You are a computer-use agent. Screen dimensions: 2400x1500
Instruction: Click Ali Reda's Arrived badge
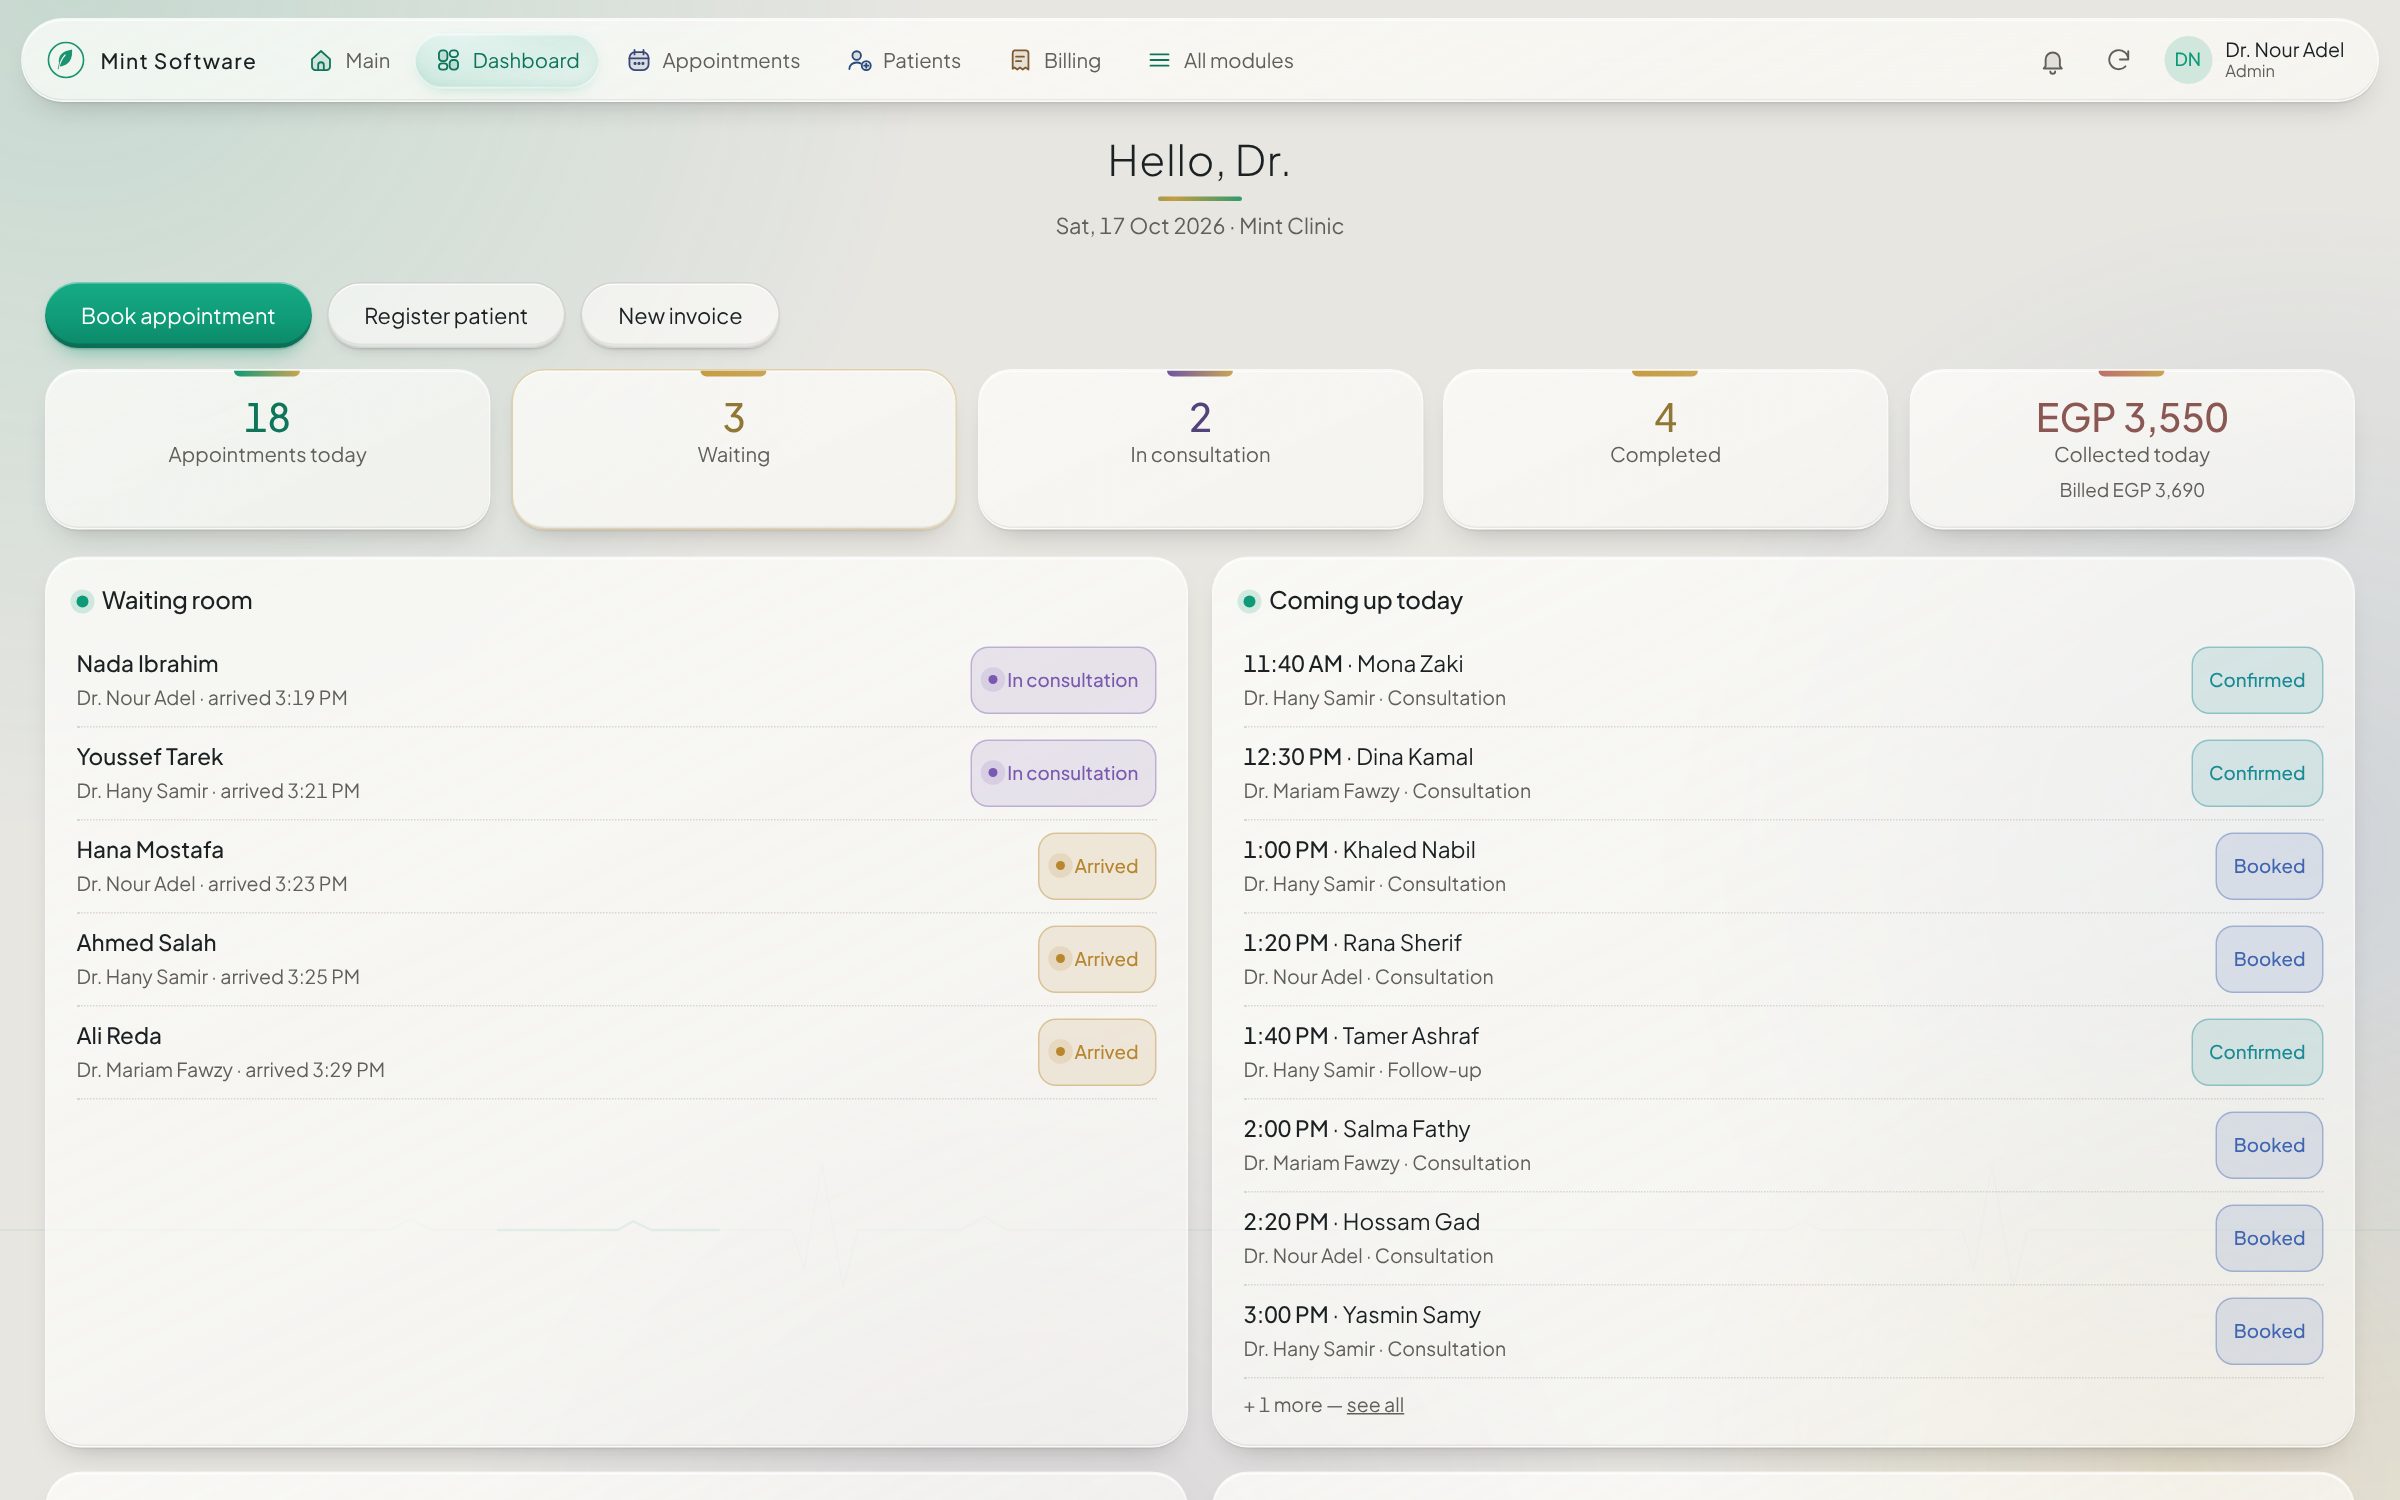coord(1097,1052)
